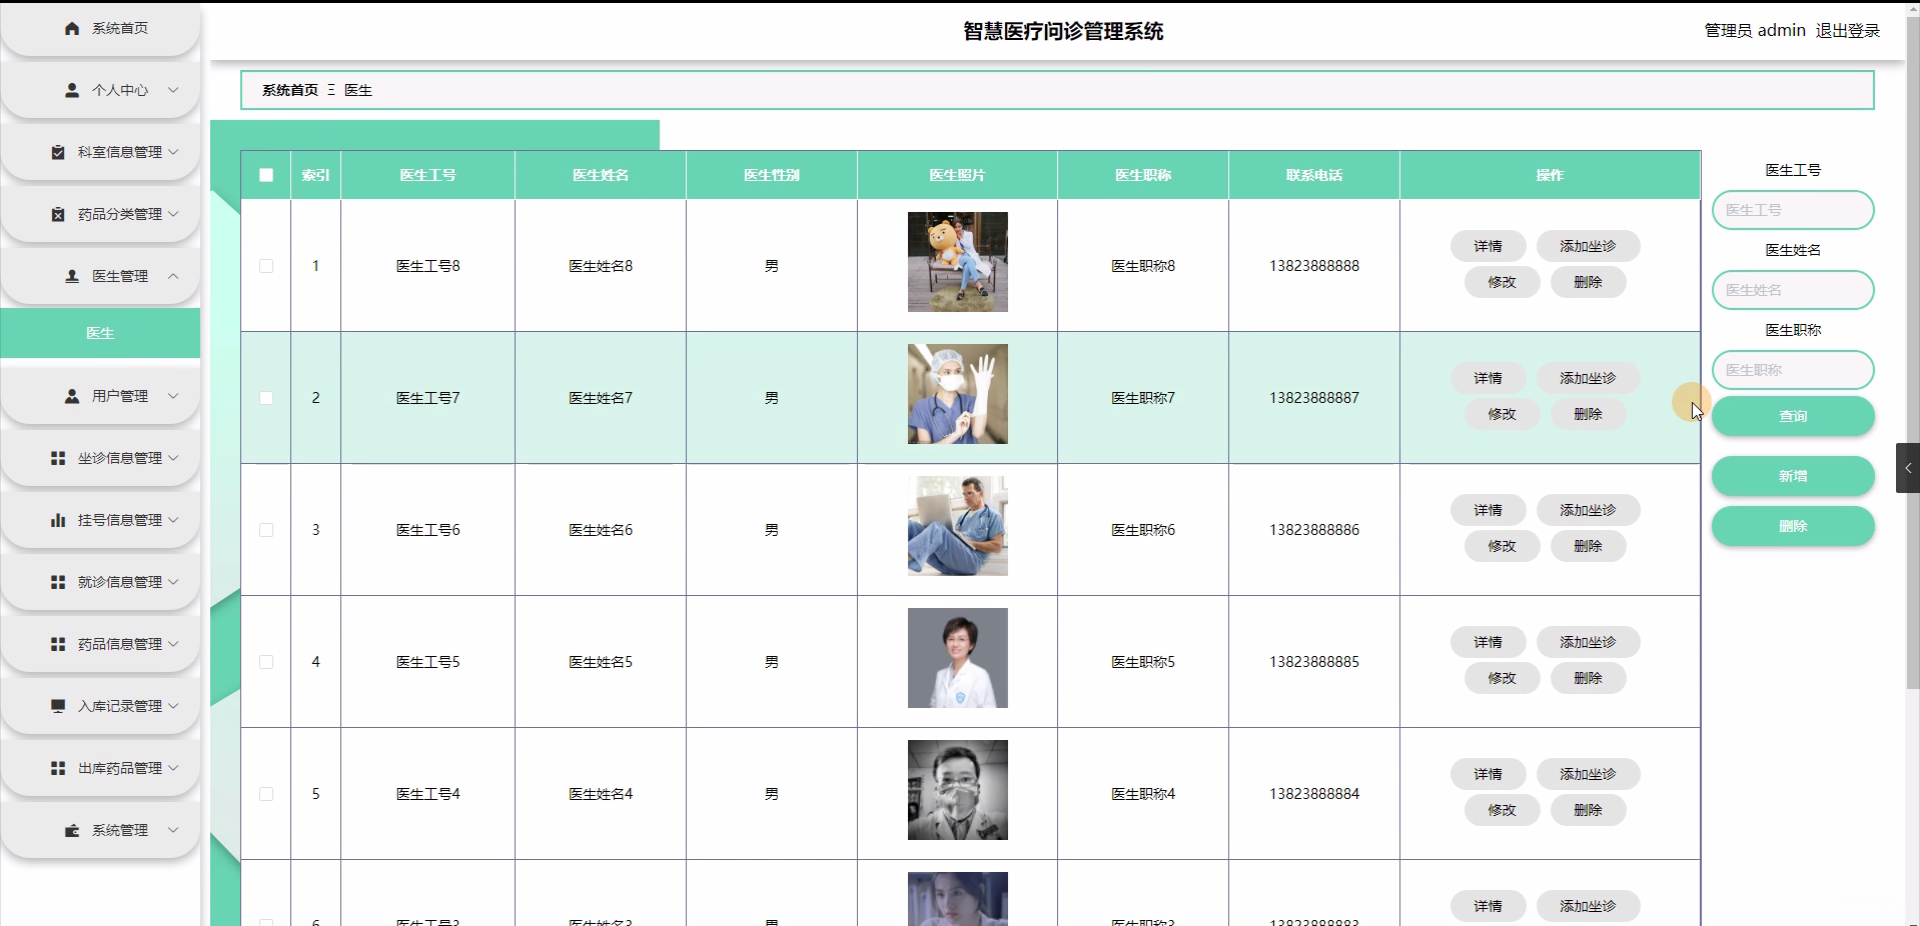The image size is (1920, 926).
Task: Expand the 用户管理 menu chevron
Action: 173,396
